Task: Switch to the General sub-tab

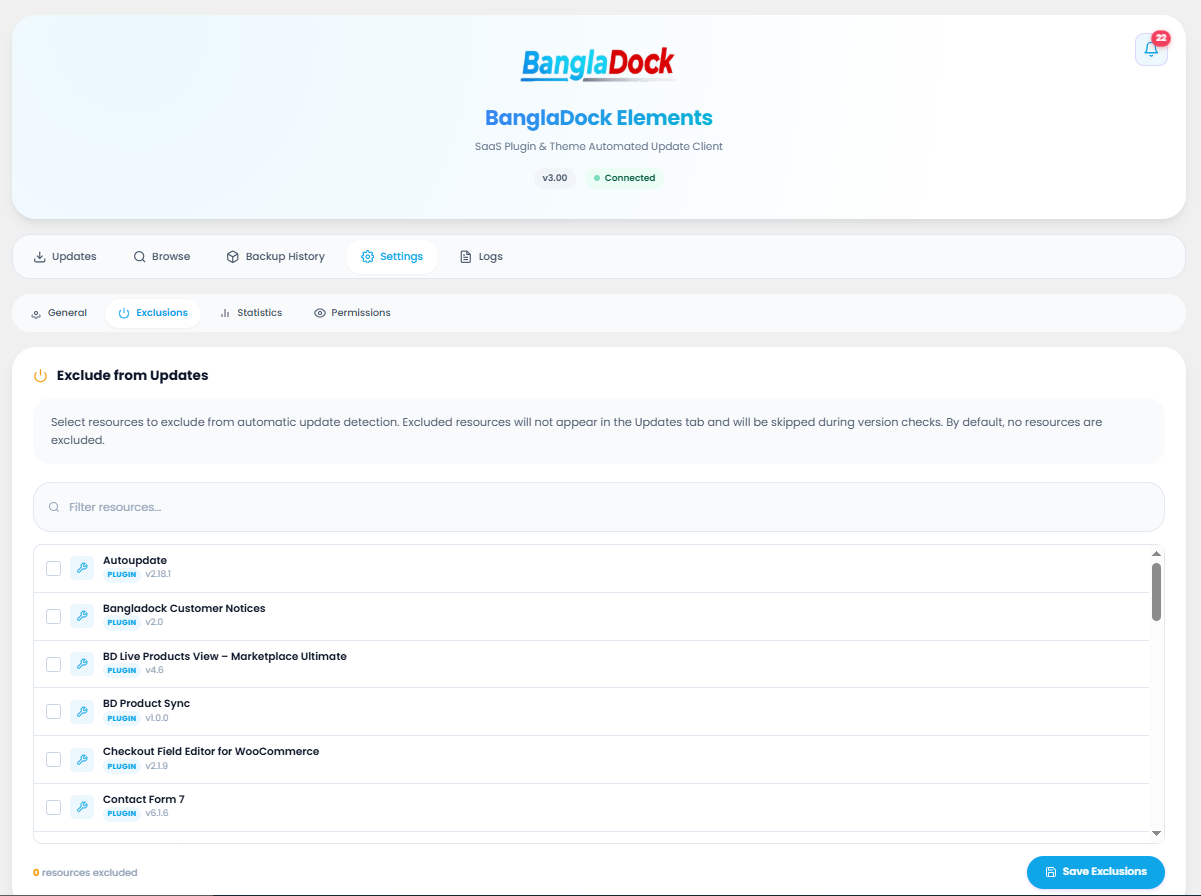Action: point(59,313)
